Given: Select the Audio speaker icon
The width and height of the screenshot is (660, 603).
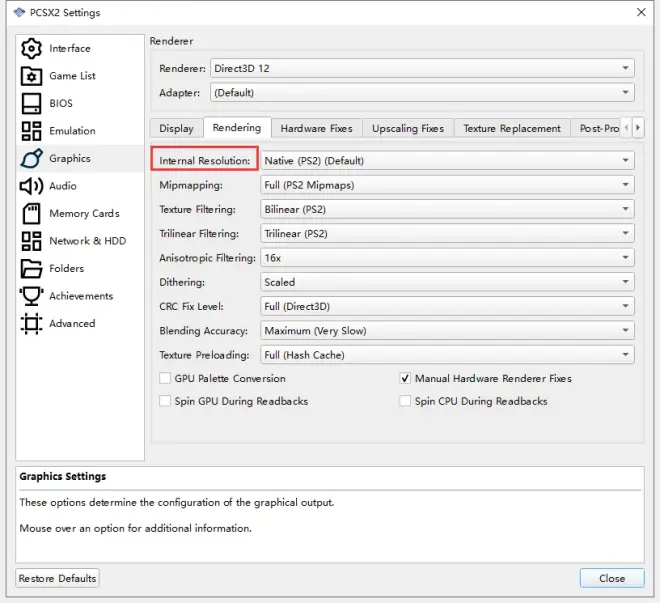Looking at the screenshot, I should [32, 186].
